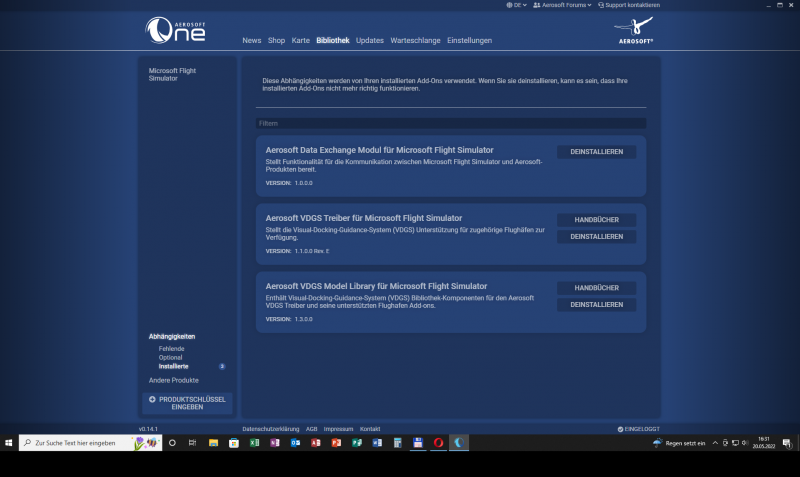Viewport: 800px width, 477px height.
Task: Open Outlook from the taskbar
Action: [x=295, y=443]
